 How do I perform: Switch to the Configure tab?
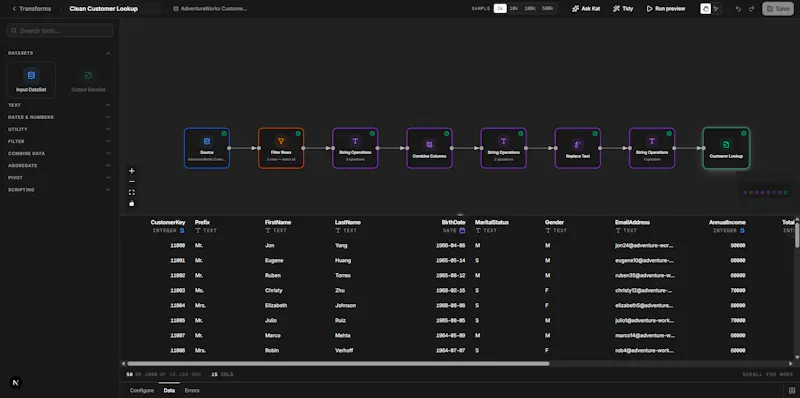click(141, 390)
